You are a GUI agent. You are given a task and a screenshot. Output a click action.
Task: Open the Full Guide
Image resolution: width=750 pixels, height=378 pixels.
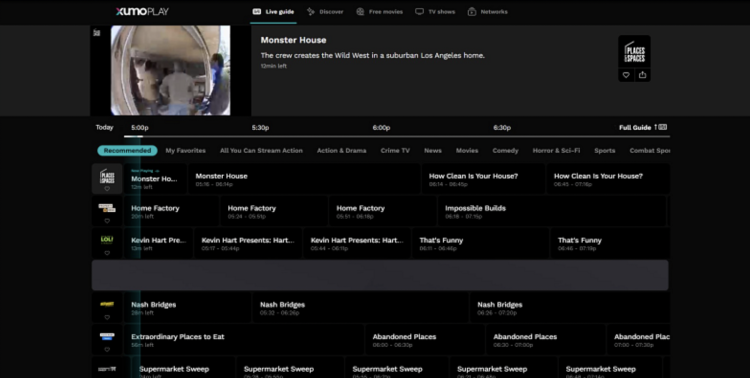point(643,127)
